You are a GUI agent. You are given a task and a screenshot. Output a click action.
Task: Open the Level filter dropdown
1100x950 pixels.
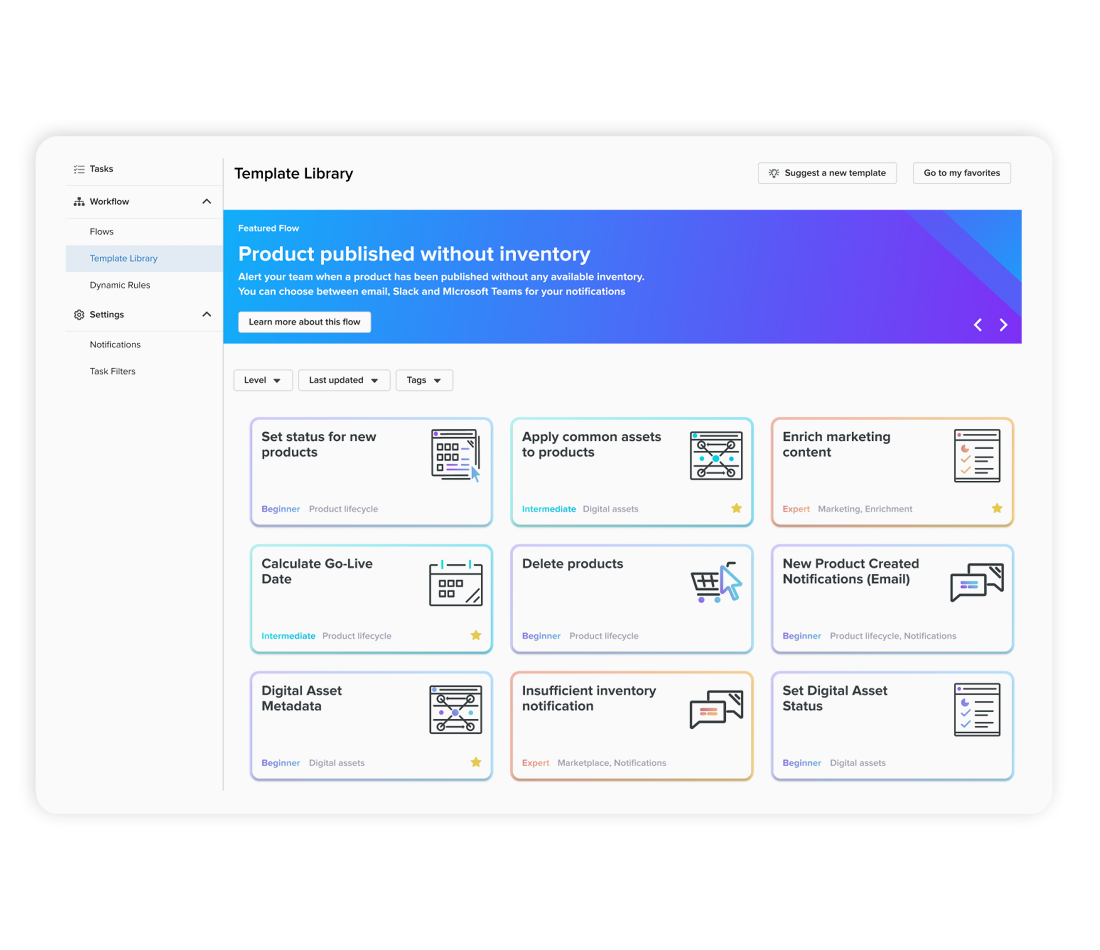point(263,380)
